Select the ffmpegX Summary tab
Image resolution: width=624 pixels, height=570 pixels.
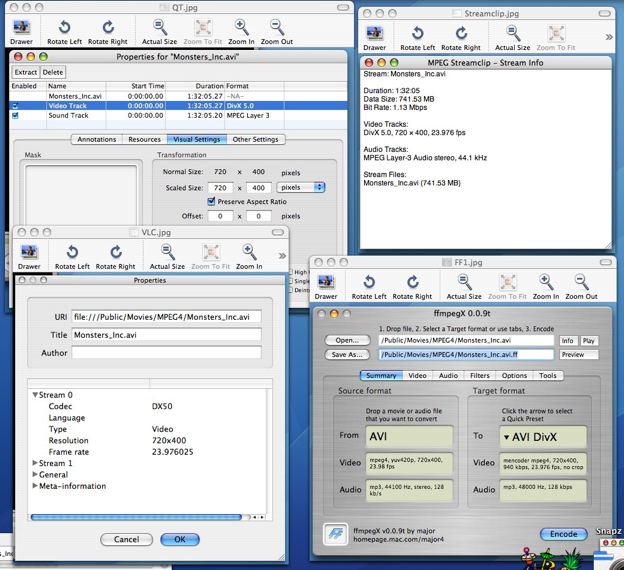tap(381, 375)
